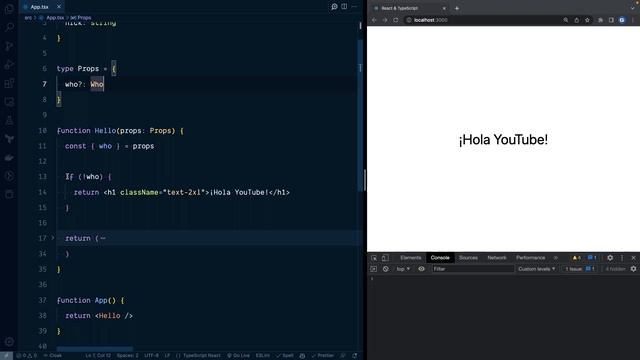Toggle live expression eye icon in console
640x360 pixels.
pyautogui.click(x=421, y=269)
